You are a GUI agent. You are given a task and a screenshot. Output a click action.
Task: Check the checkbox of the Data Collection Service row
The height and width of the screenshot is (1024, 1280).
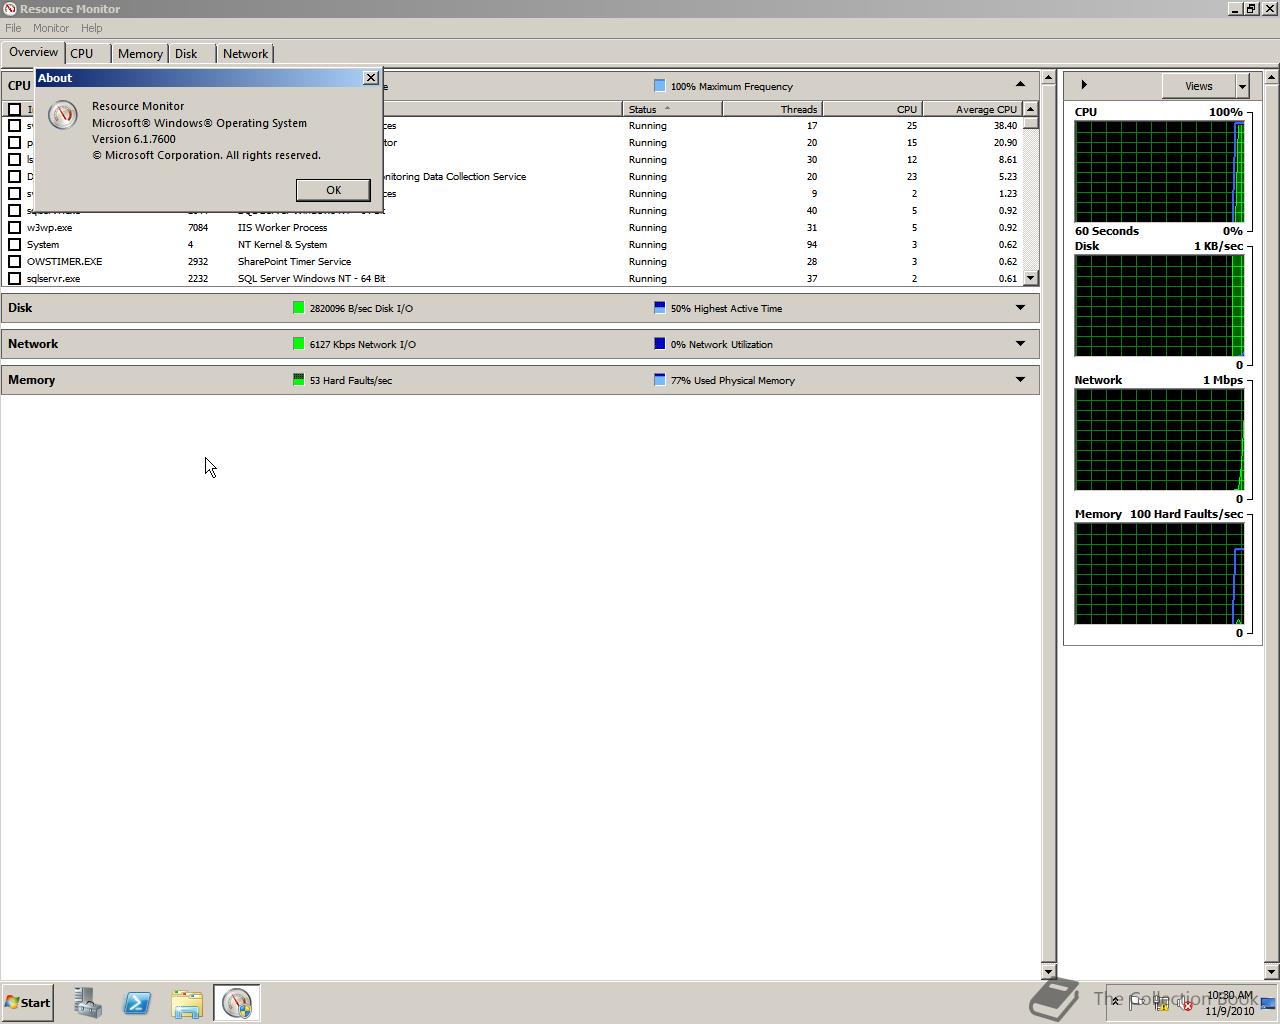click(x=14, y=177)
